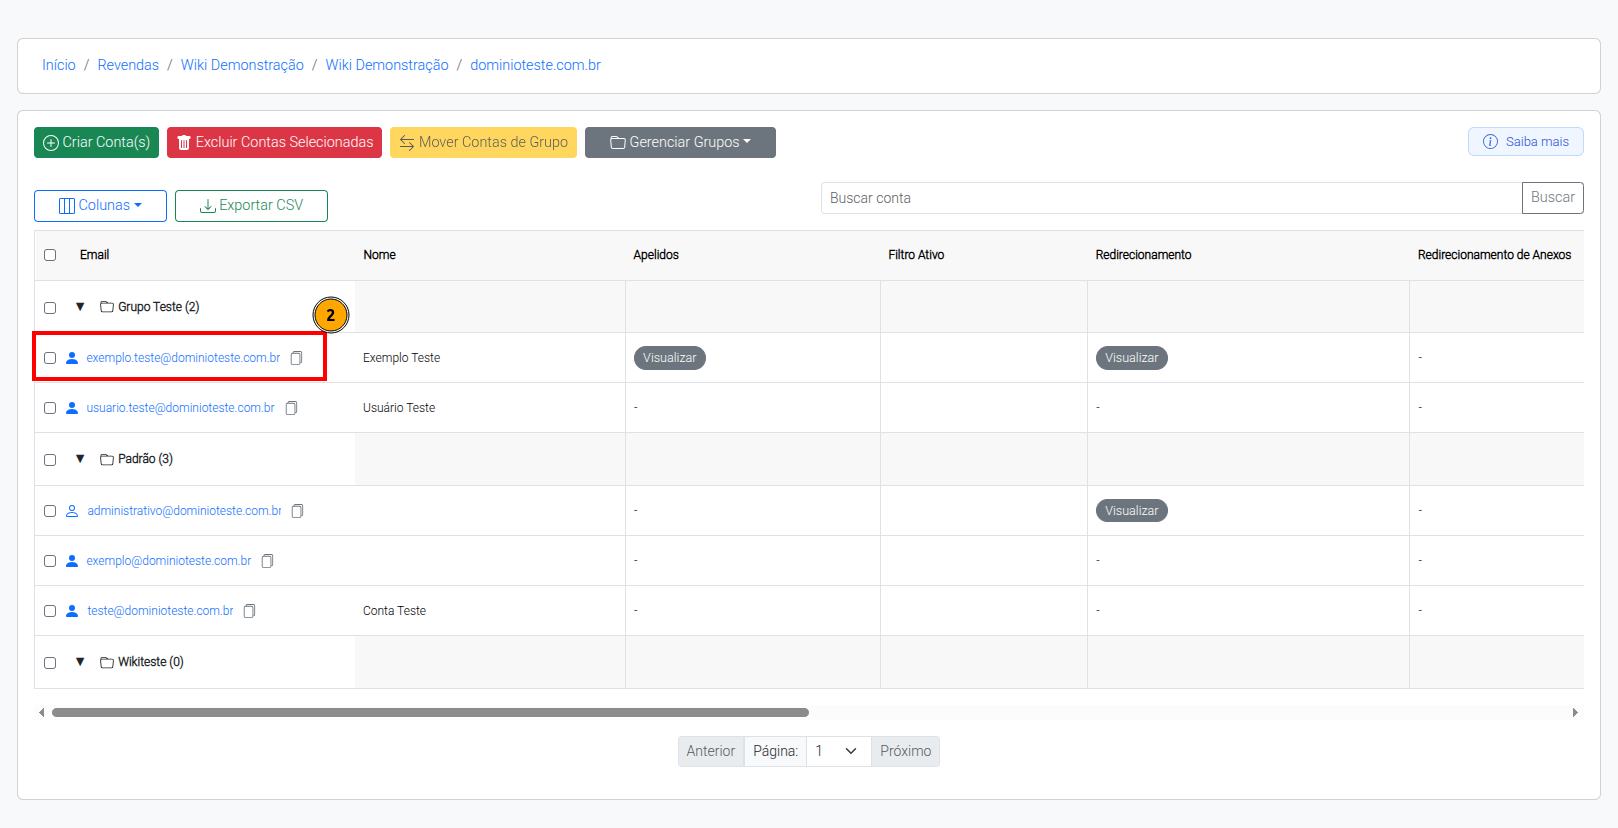Click 'Exemplo Teste' name cell

point(401,358)
